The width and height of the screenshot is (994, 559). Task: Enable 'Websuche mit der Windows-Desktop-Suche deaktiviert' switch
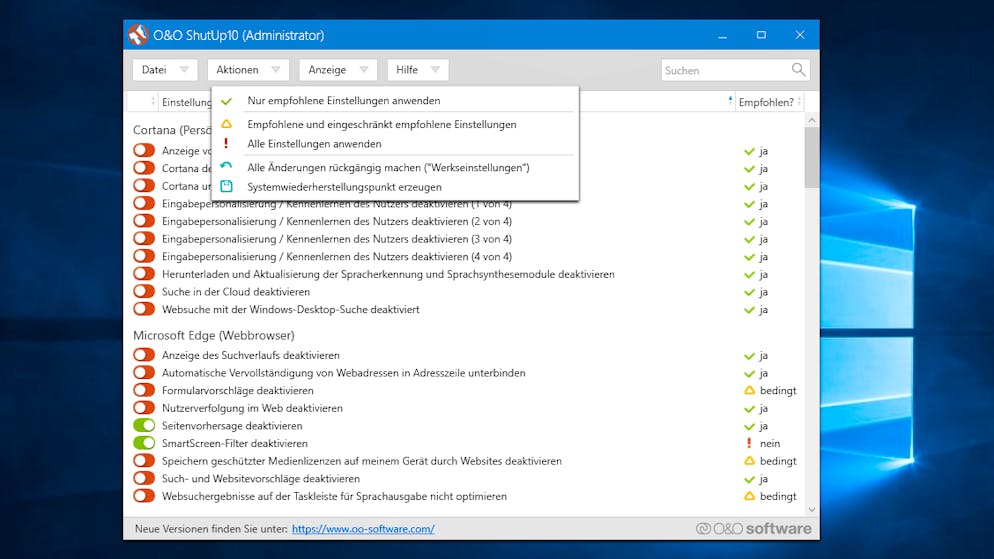point(144,309)
